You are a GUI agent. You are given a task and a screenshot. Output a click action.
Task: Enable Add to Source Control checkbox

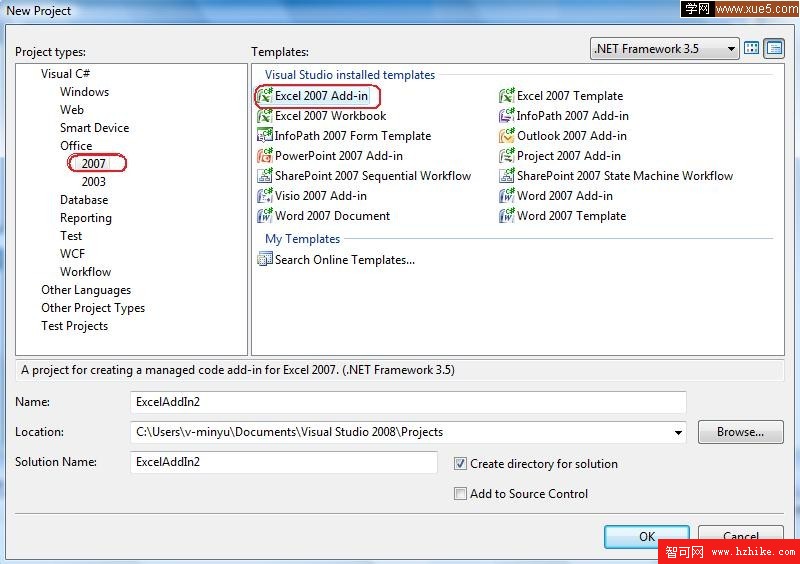(x=460, y=494)
